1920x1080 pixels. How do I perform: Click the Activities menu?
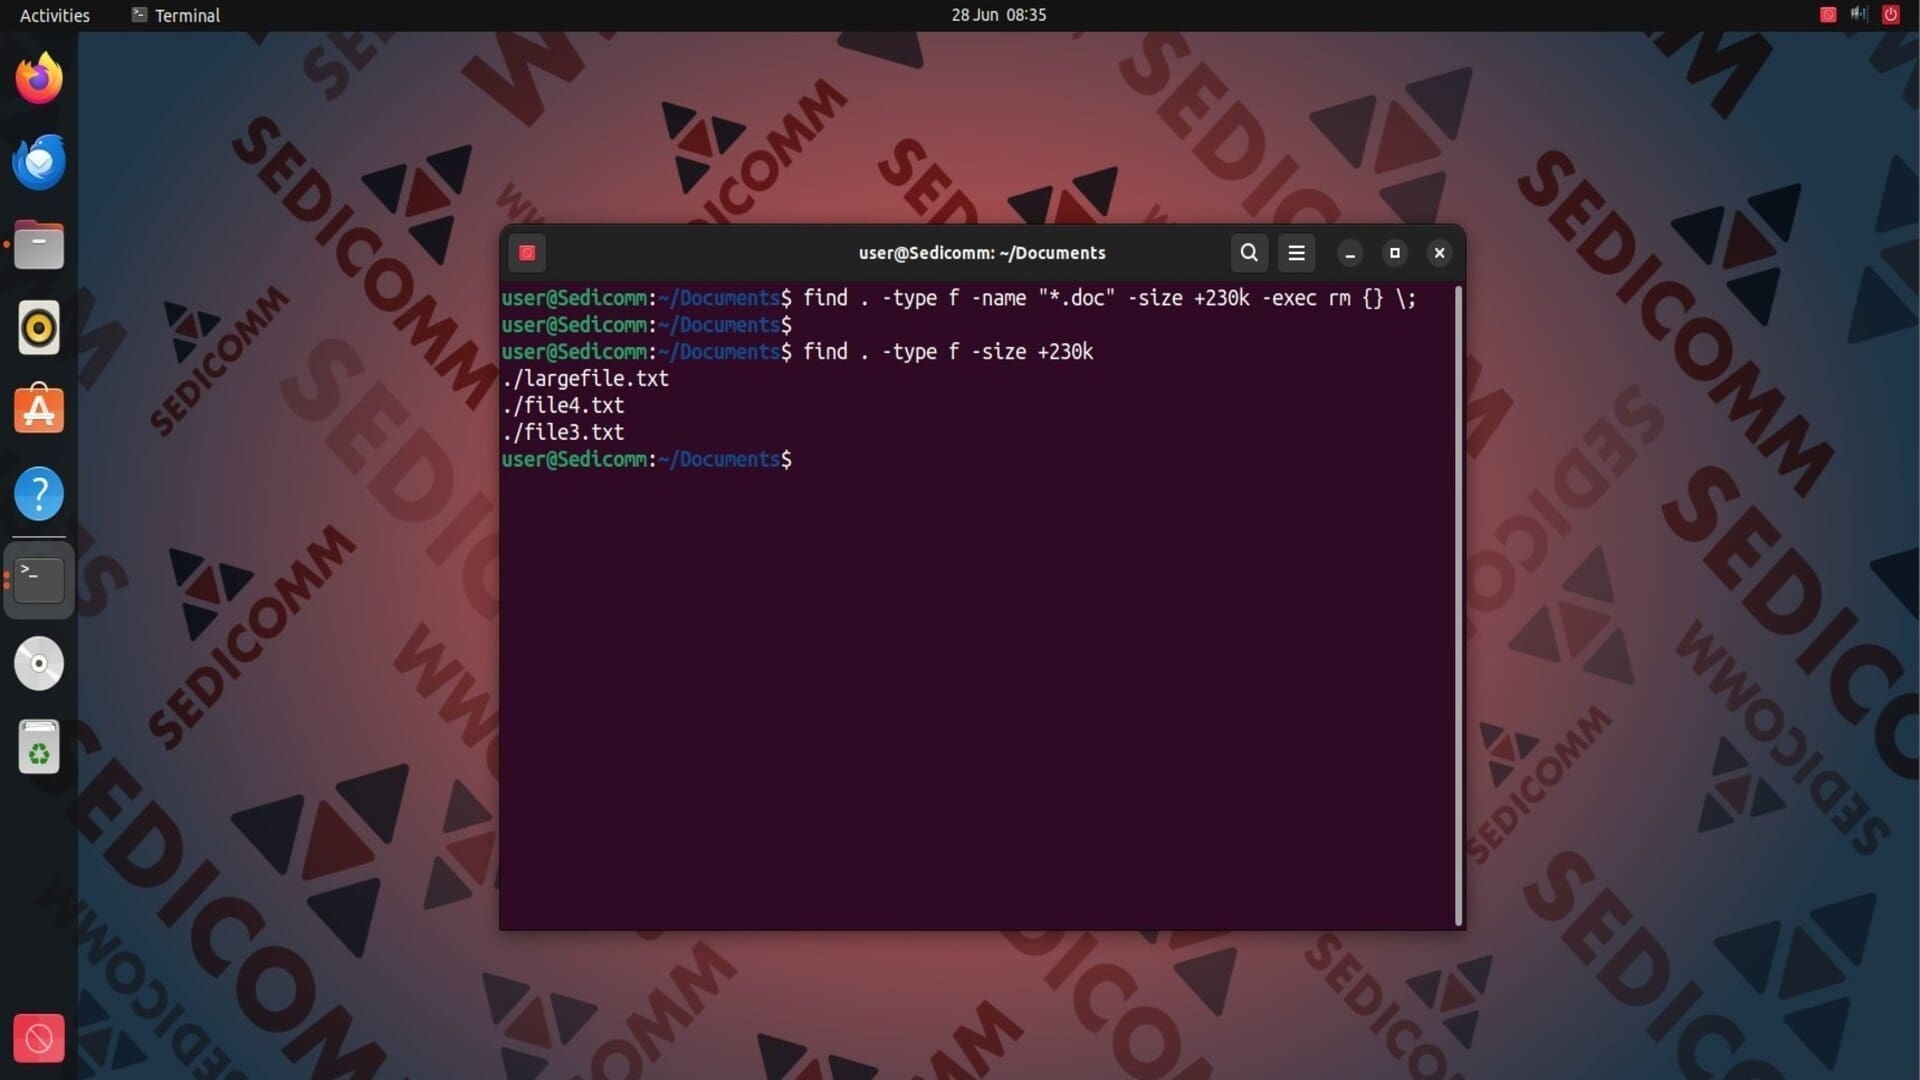[55, 15]
